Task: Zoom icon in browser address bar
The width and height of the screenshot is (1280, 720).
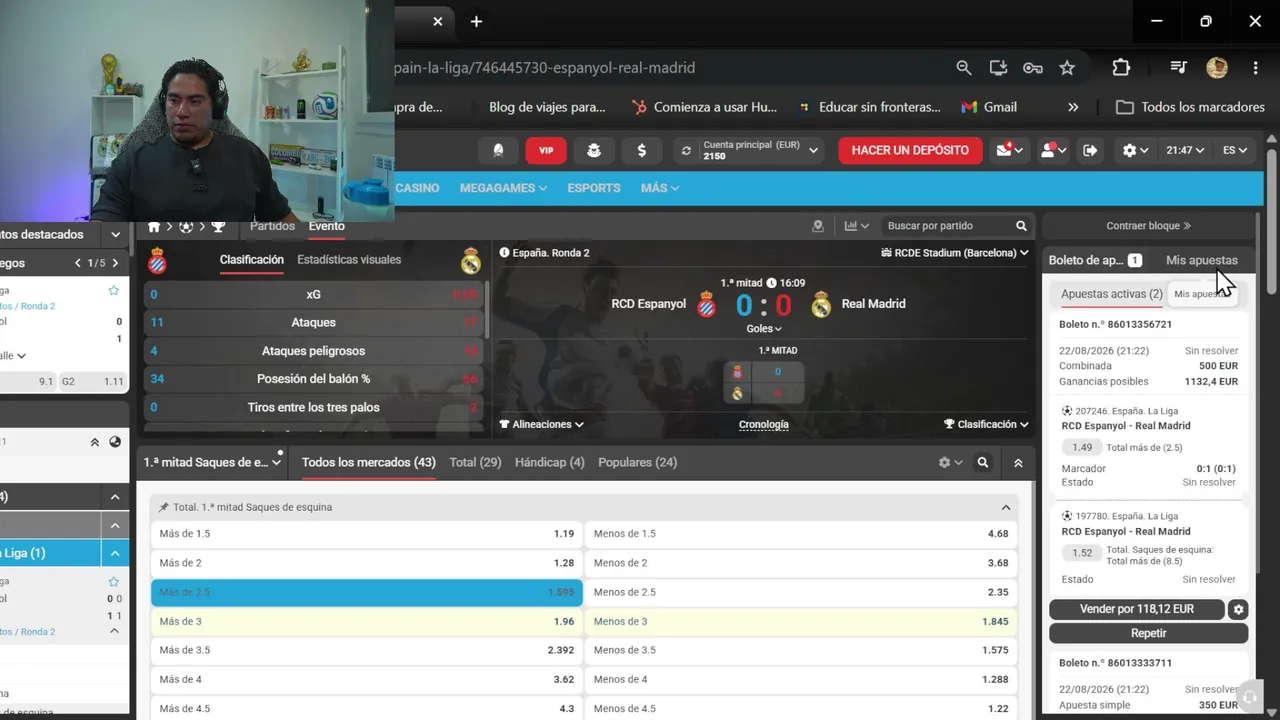Action: click(x=964, y=68)
